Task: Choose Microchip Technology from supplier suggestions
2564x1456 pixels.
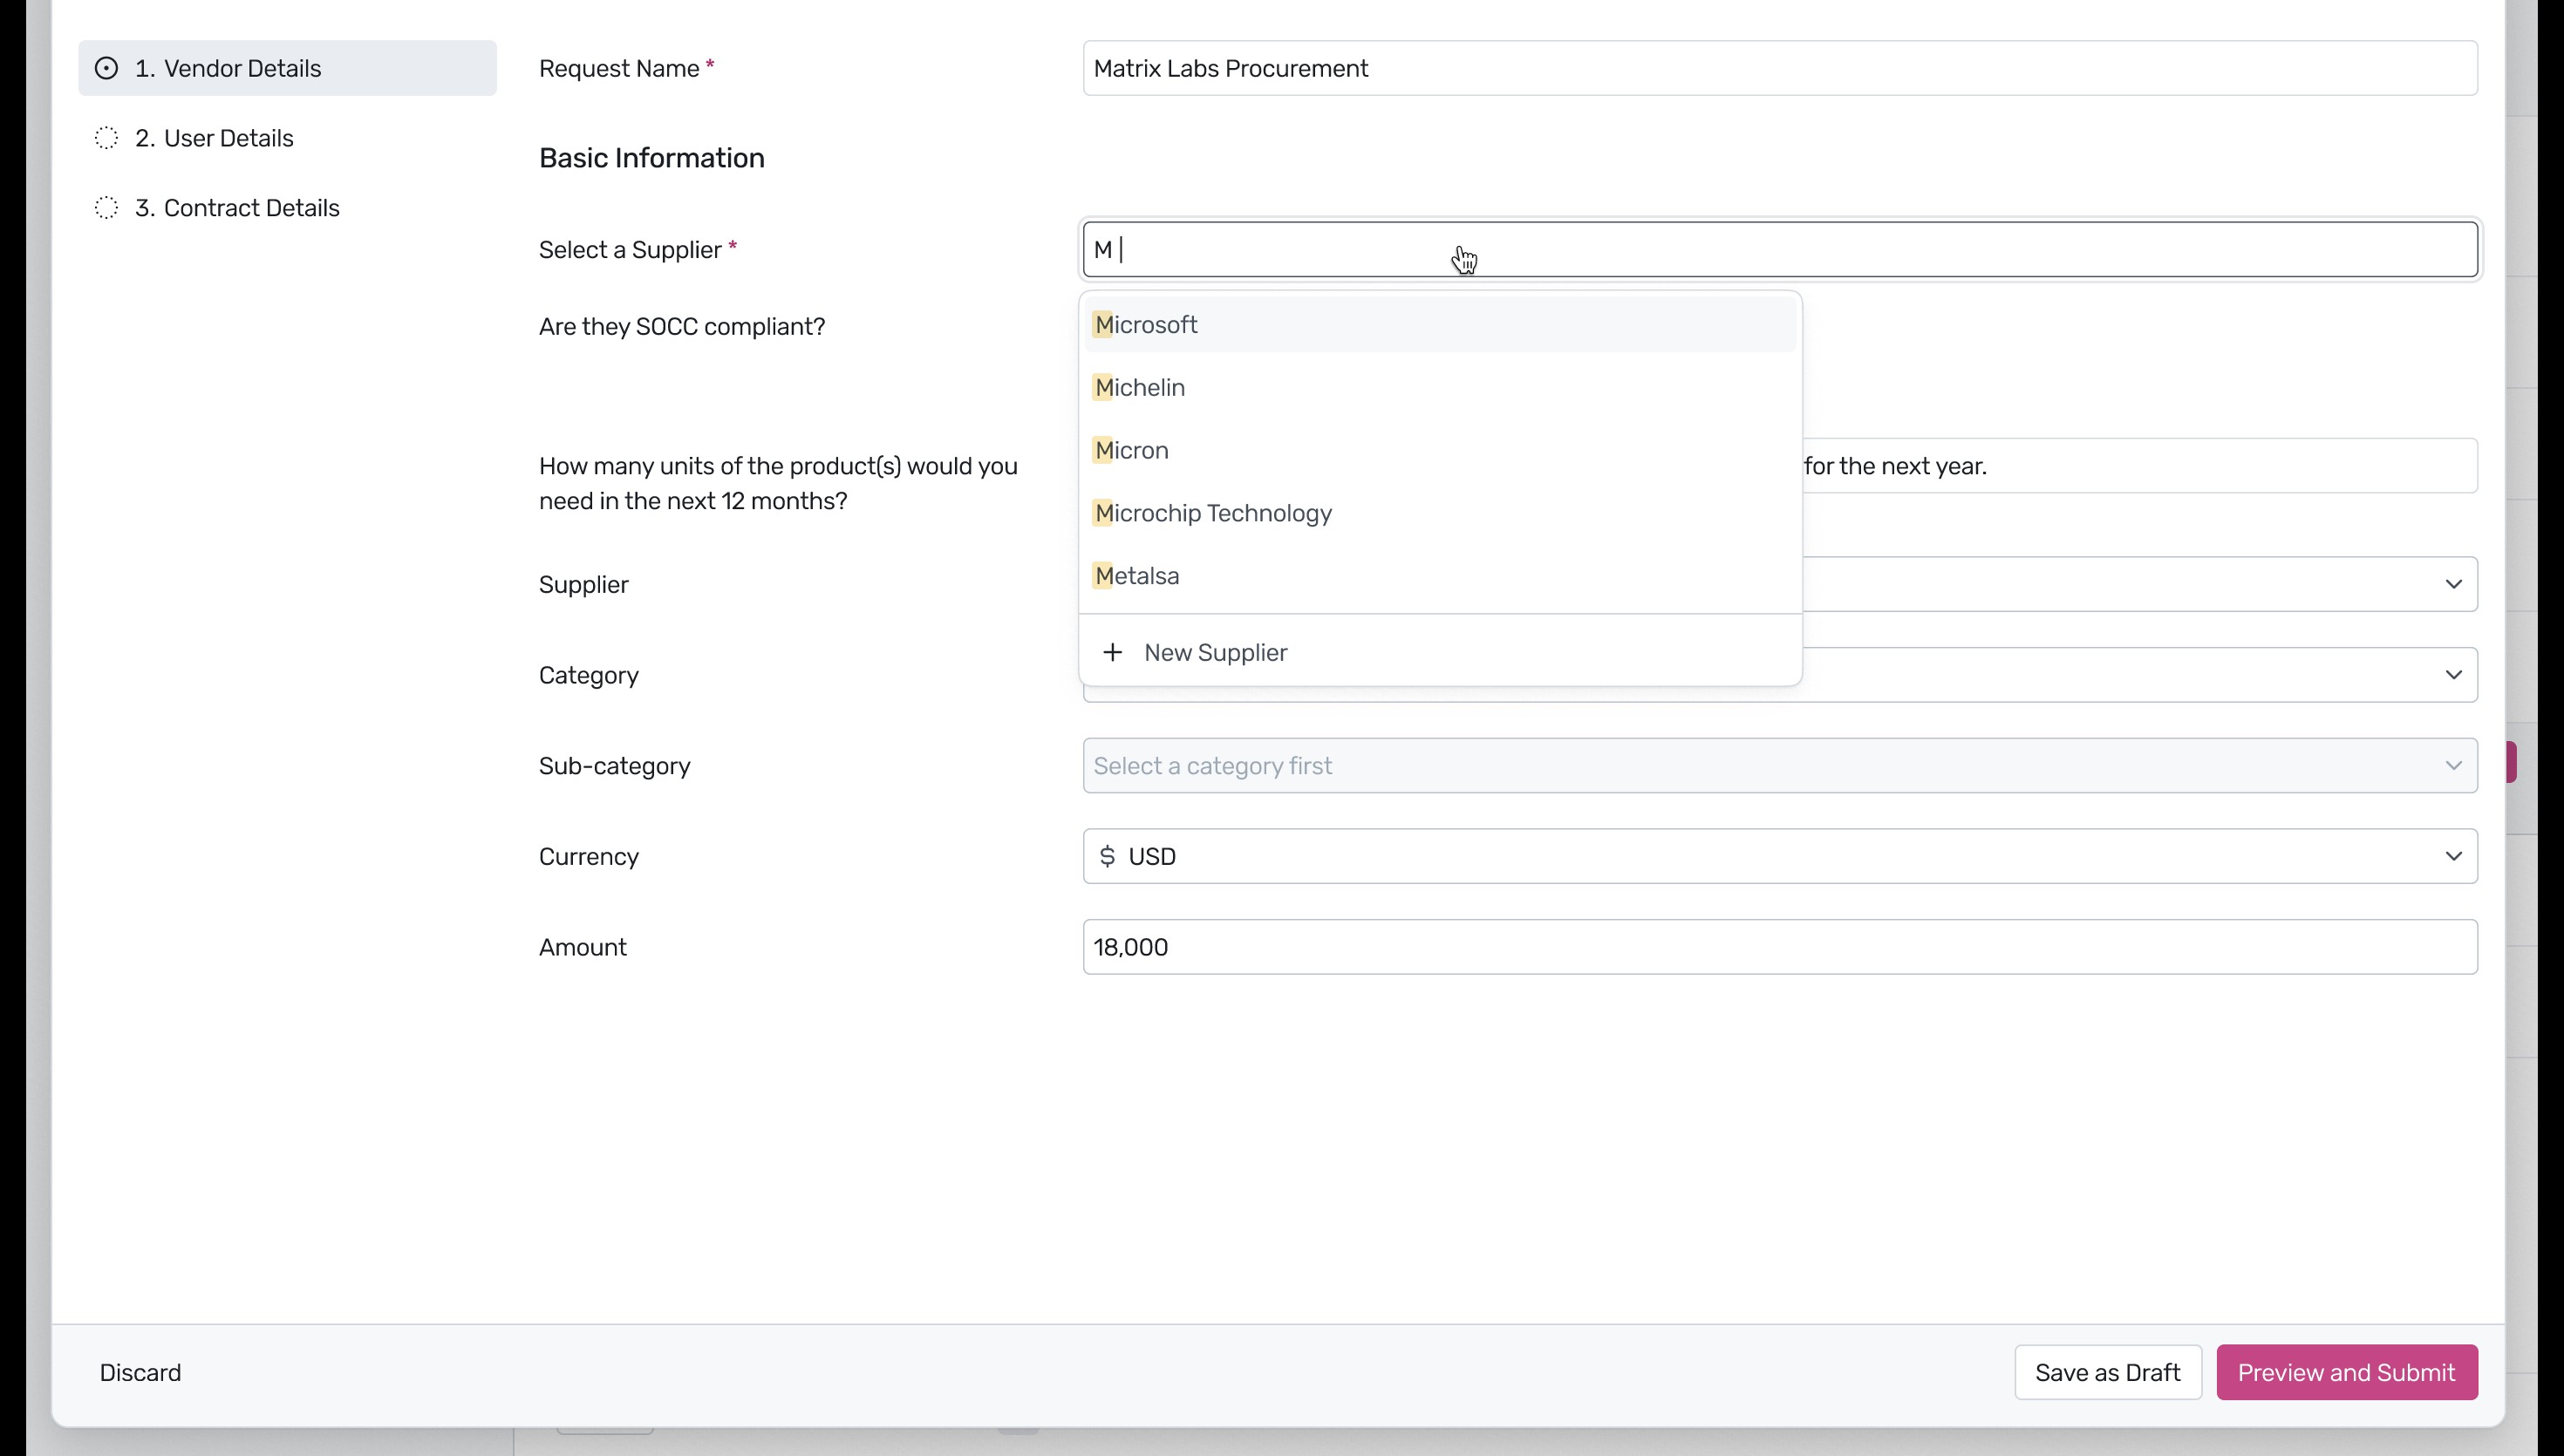Action: click(1439, 514)
